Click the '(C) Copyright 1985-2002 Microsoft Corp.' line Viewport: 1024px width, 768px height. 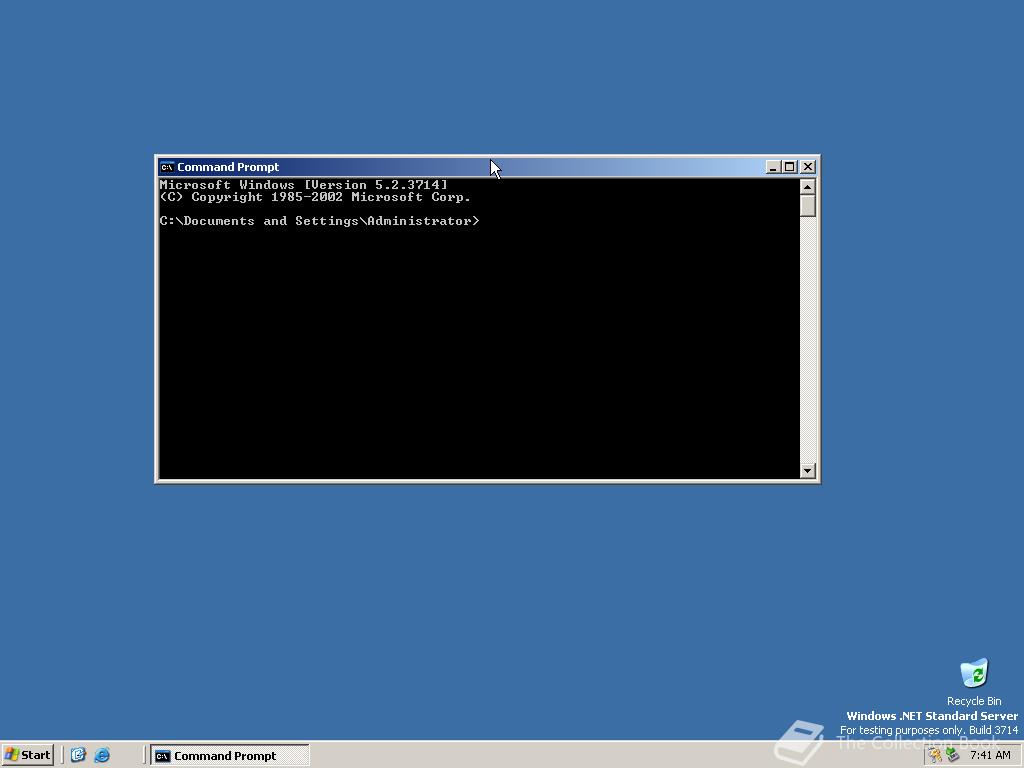pyautogui.click(x=315, y=197)
